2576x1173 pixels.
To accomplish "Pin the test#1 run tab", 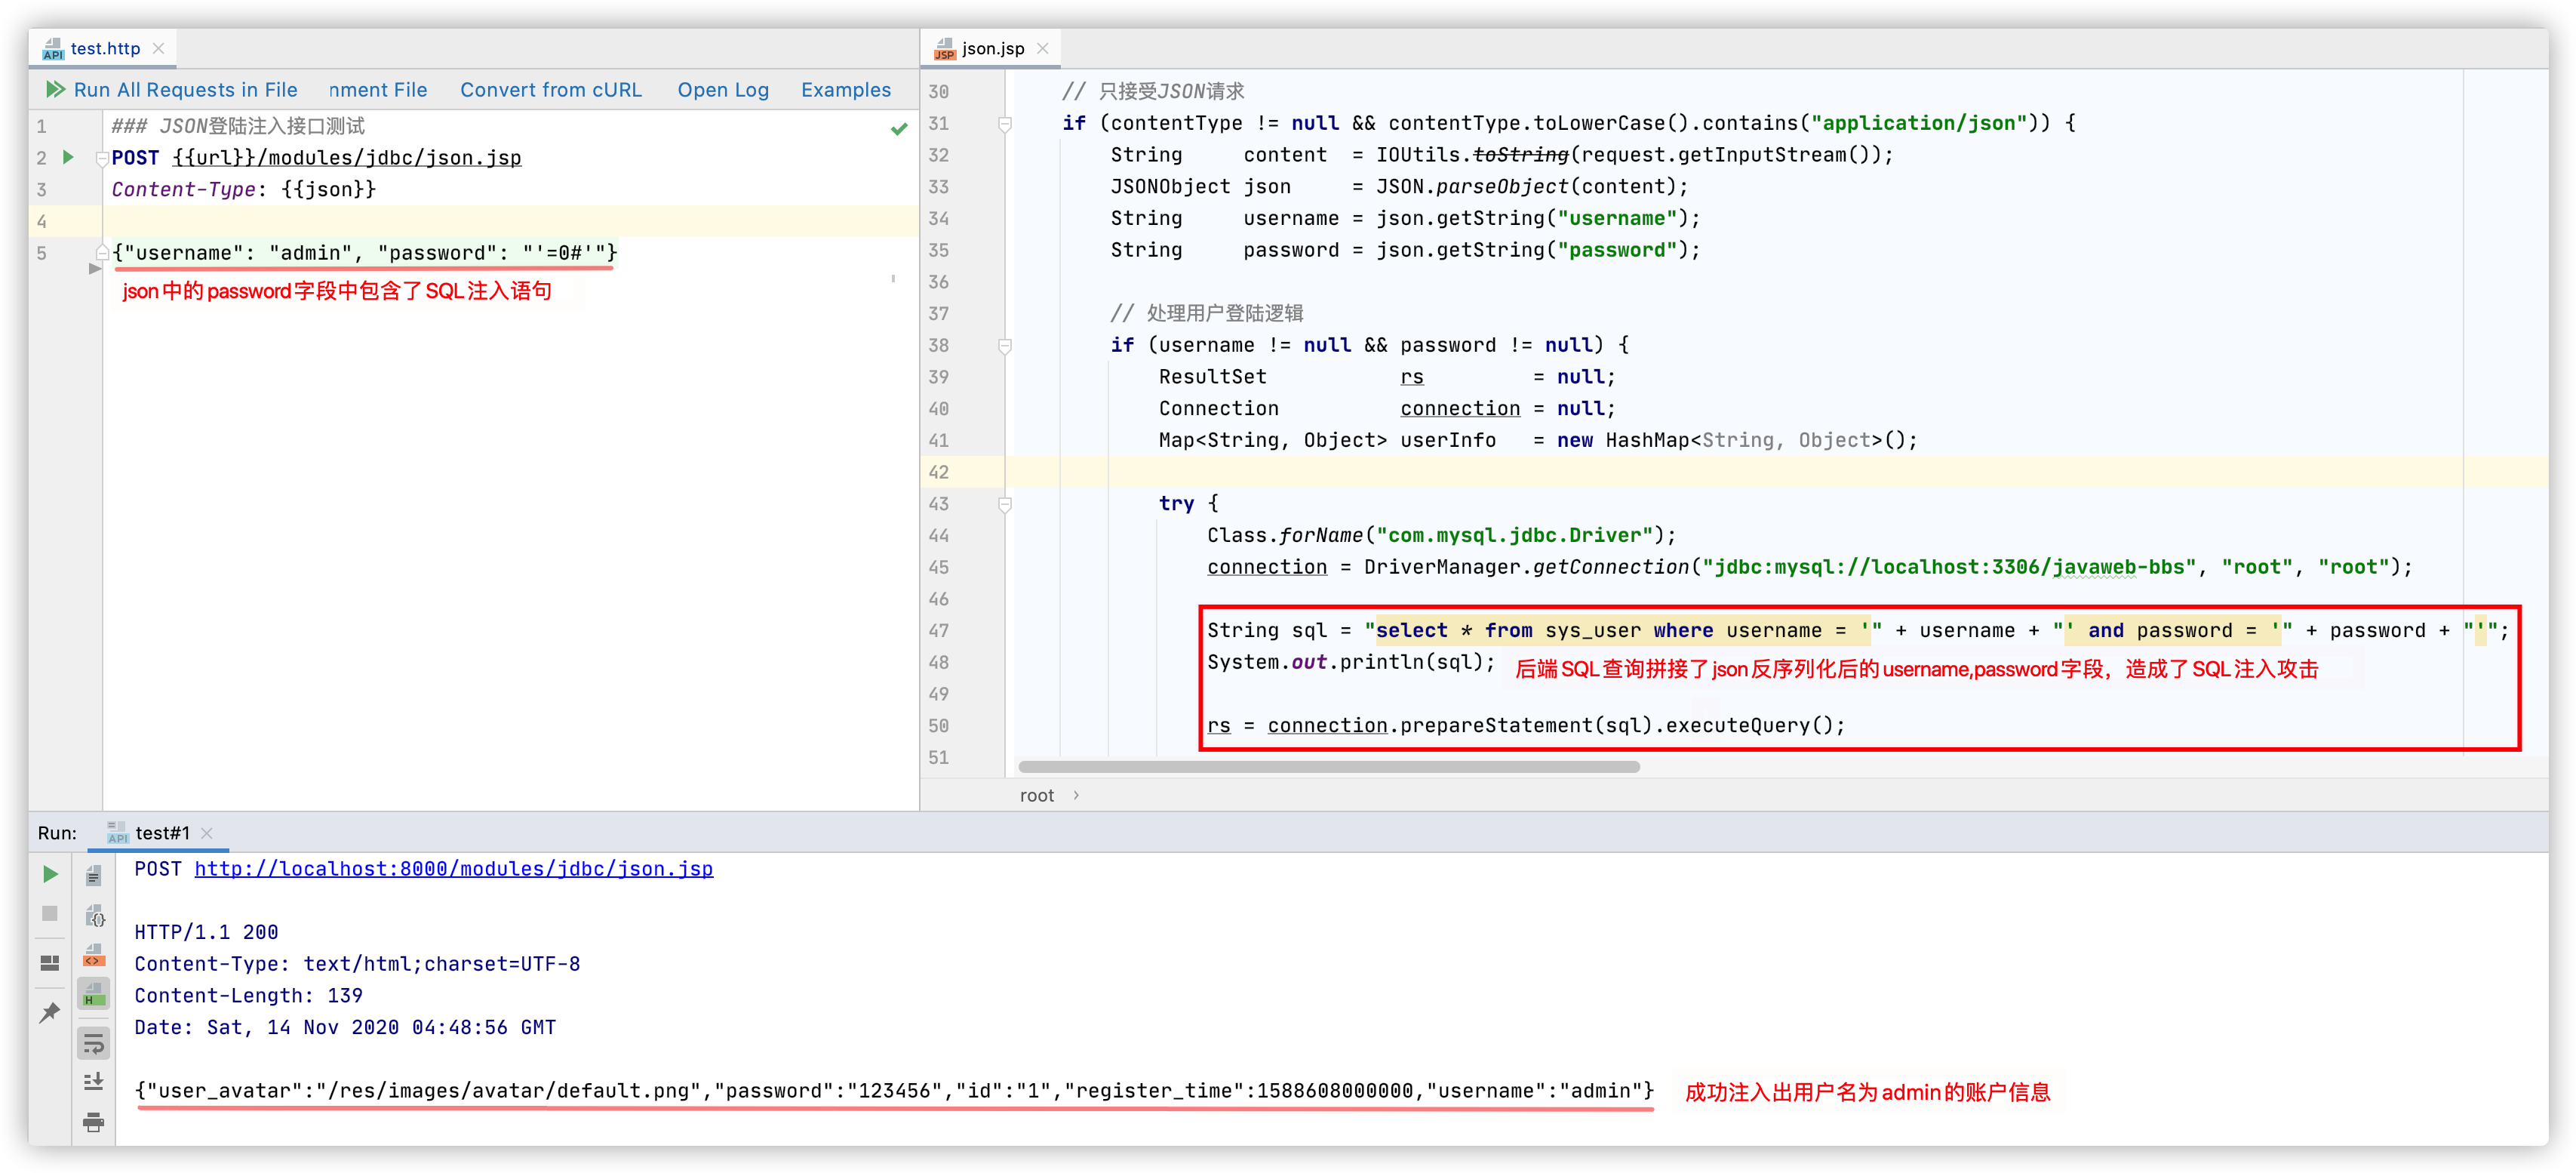I will (x=50, y=1013).
